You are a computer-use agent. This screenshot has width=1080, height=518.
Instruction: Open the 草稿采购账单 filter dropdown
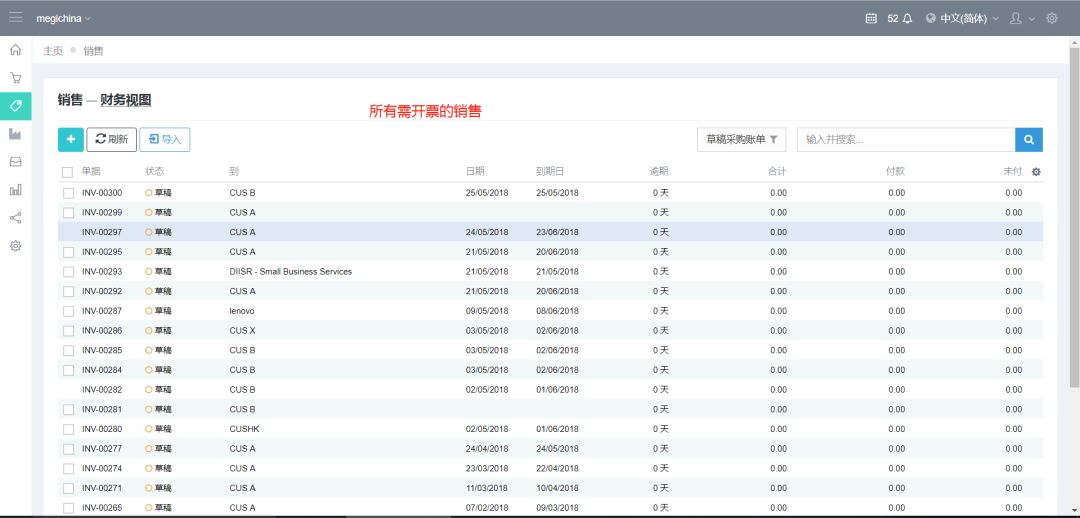pyautogui.click(x=741, y=139)
